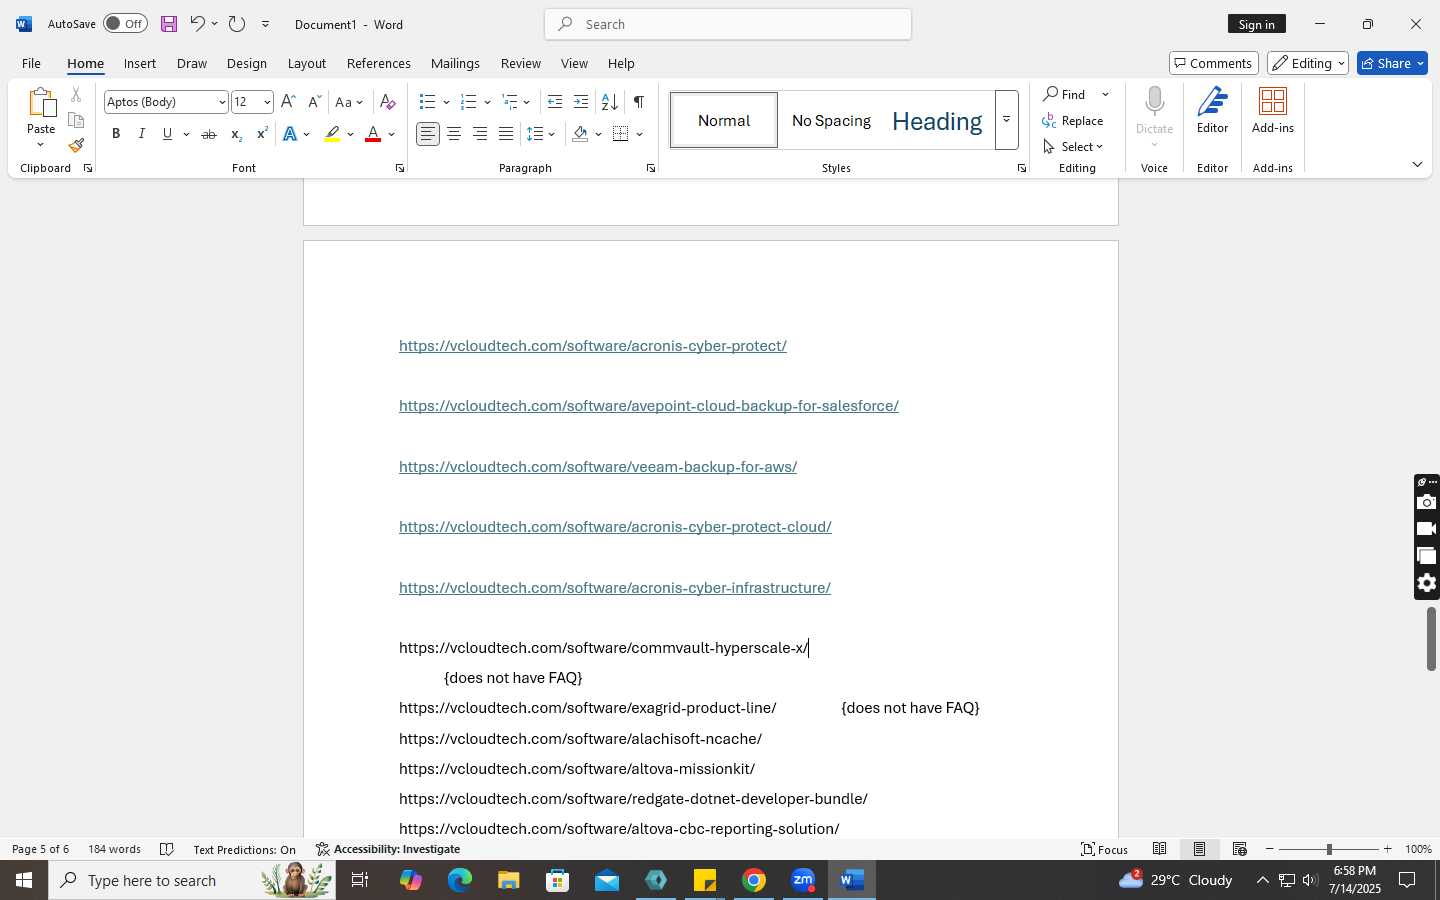The width and height of the screenshot is (1440, 900).
Task: Switch to the Review tab
Action: [x=520, y=63]
